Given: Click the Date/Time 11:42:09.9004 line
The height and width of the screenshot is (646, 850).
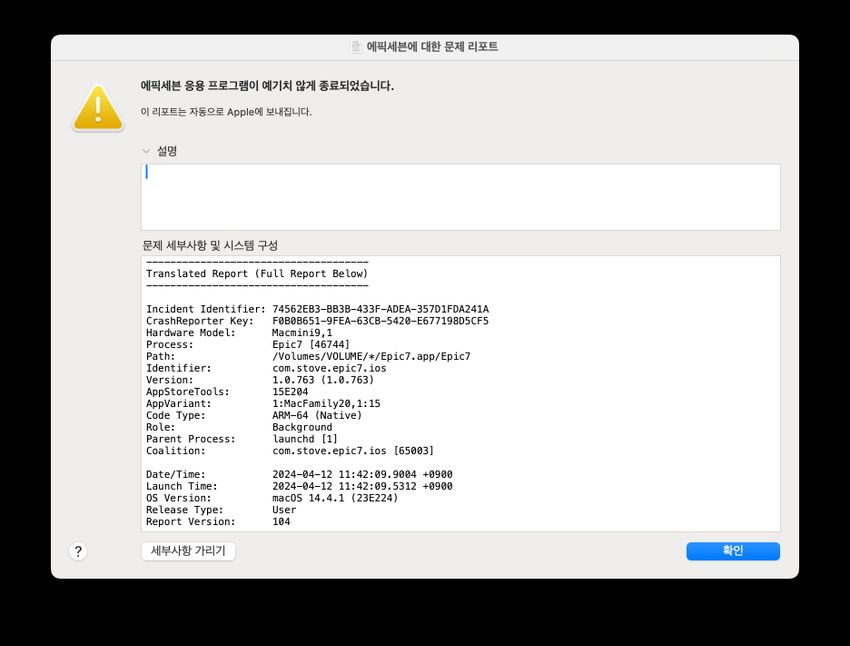Looking at the screenshot, I should point(299,475).
